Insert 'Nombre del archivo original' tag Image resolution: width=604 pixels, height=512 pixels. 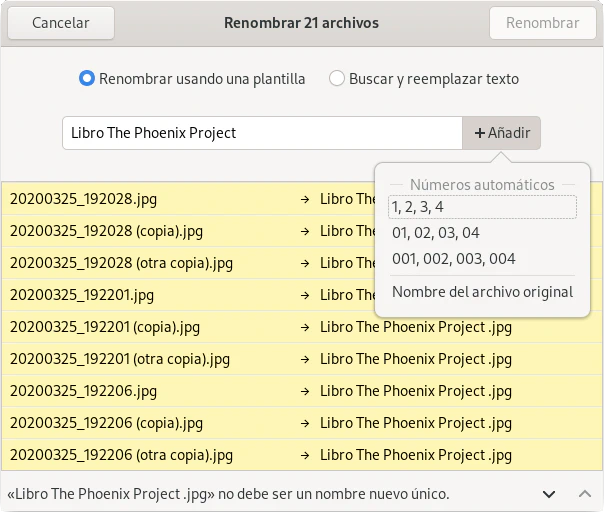[482, 292]
